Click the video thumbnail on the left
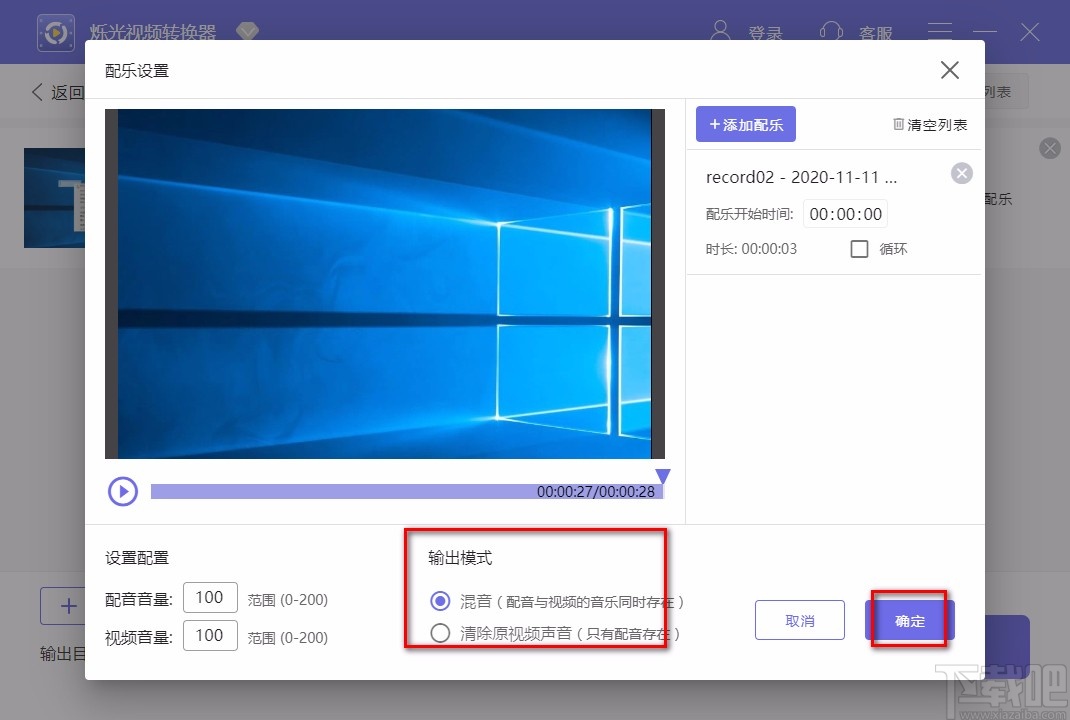The height and width of the screenshot is (720, 1070). [x=55, y=197]
